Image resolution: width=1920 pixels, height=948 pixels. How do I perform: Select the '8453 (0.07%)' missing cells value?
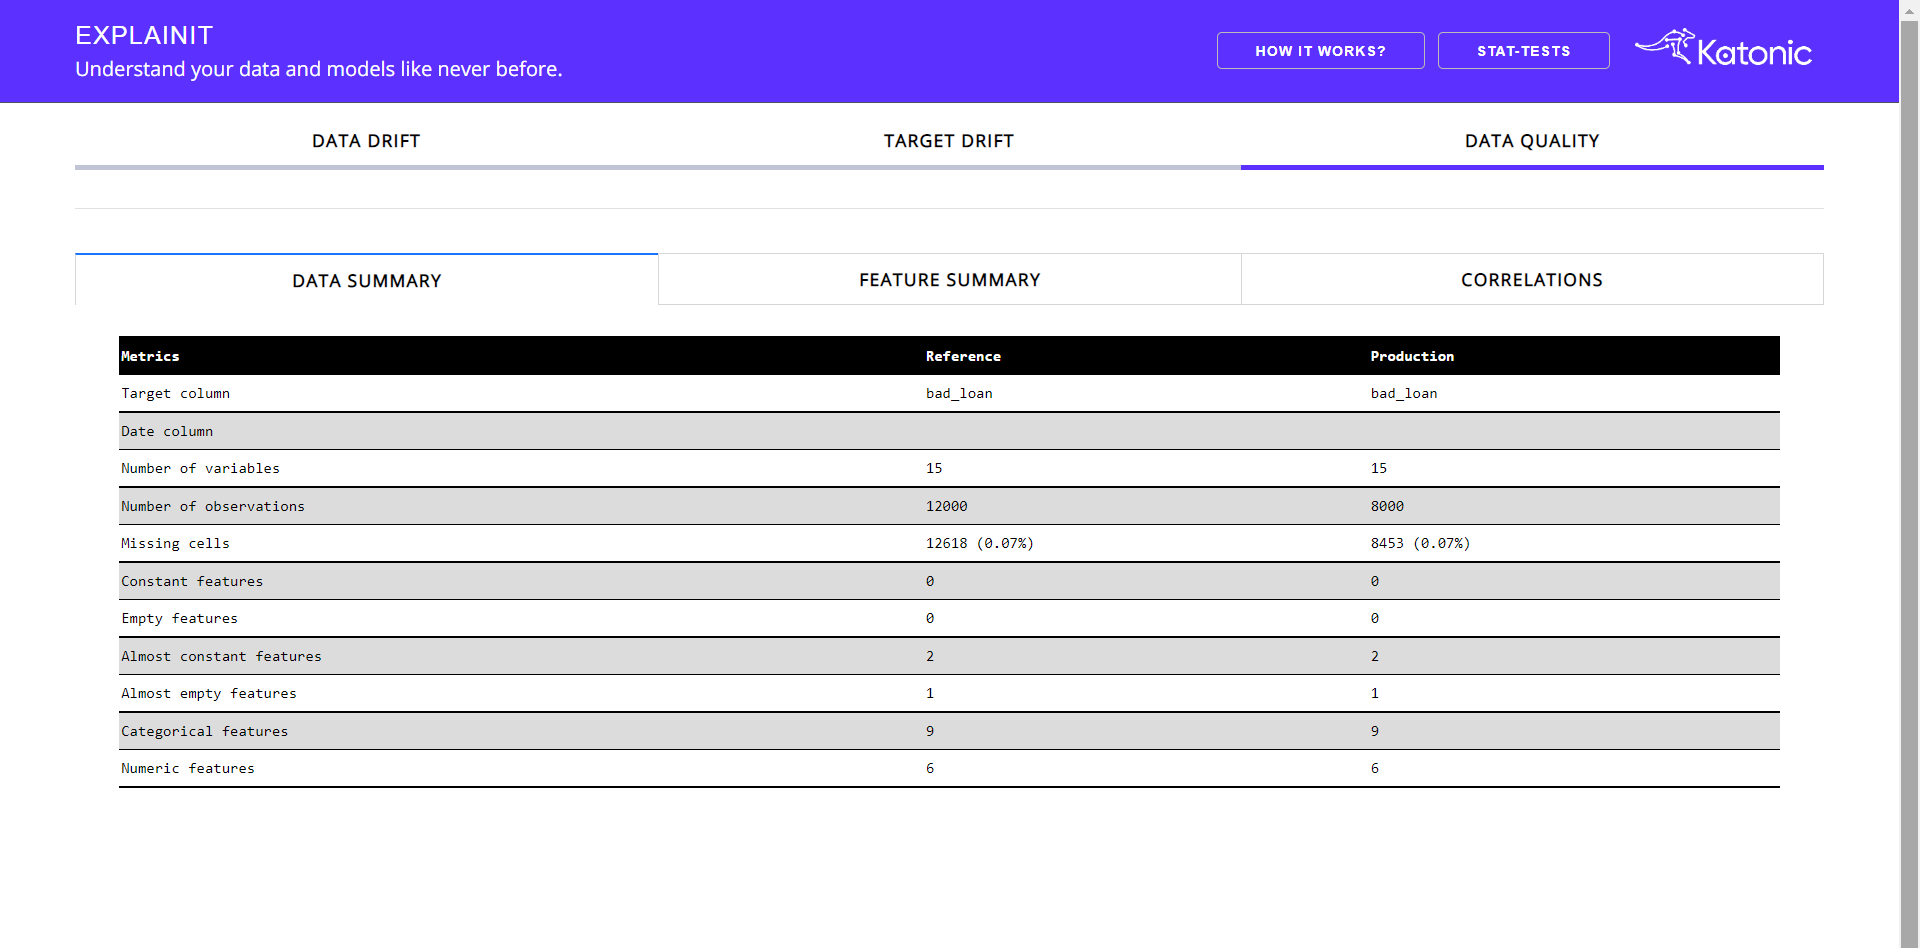pos(1420,543)
